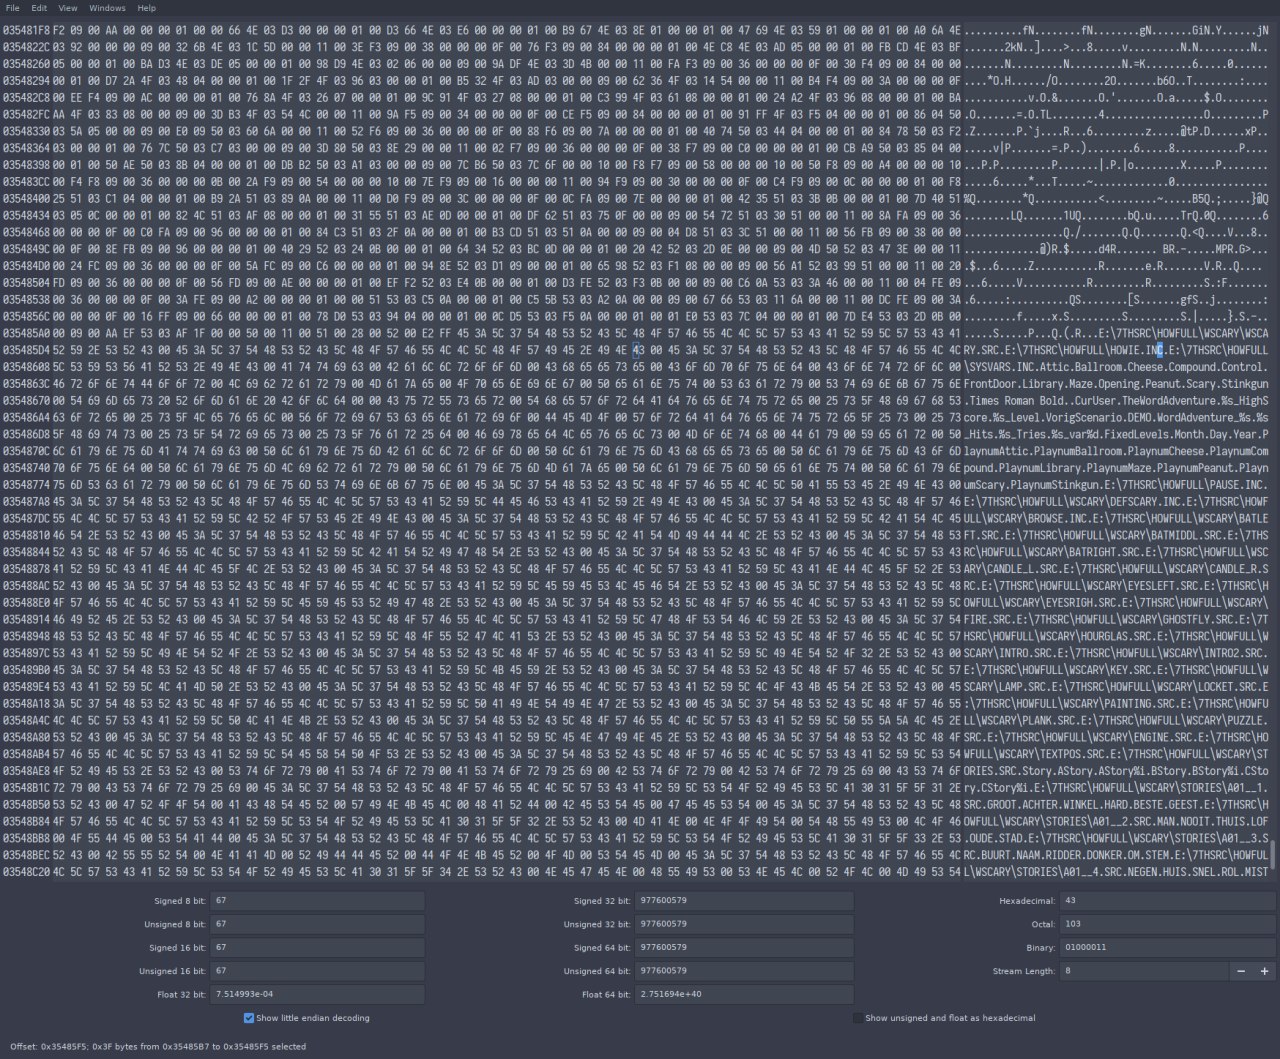Open the Edit menu
This screenshot has height=1059, width=1280.
(x=39, y=8)
